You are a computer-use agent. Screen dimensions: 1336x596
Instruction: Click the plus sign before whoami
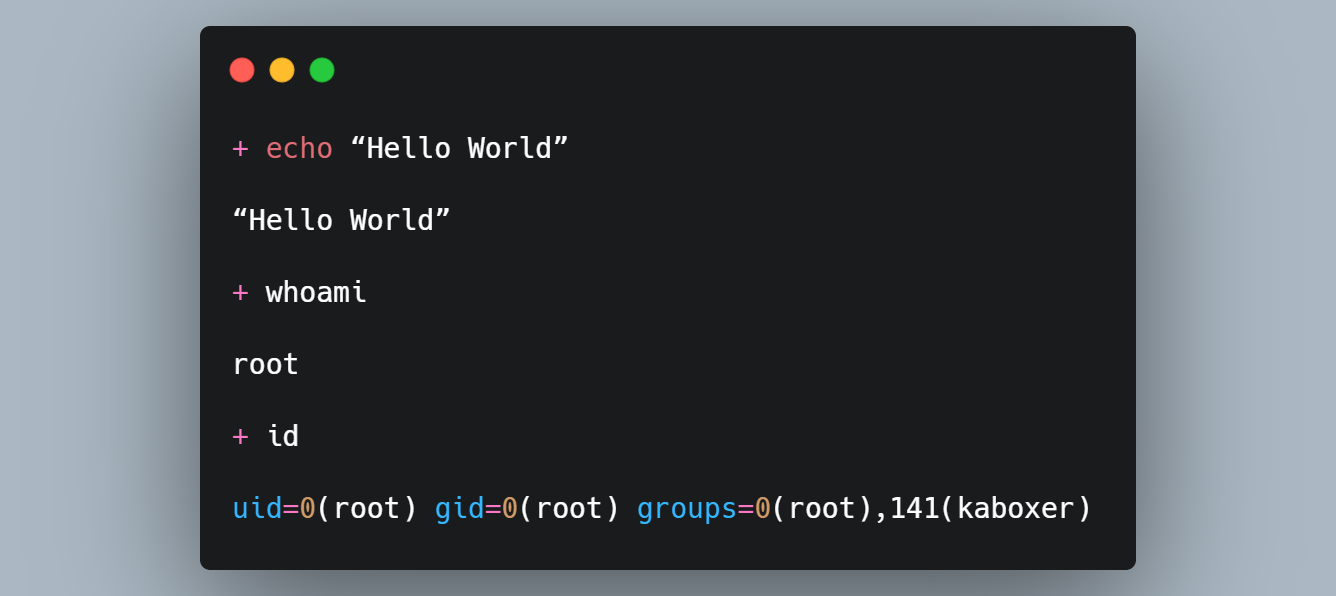pyautogui.click(x=240, y=293)
